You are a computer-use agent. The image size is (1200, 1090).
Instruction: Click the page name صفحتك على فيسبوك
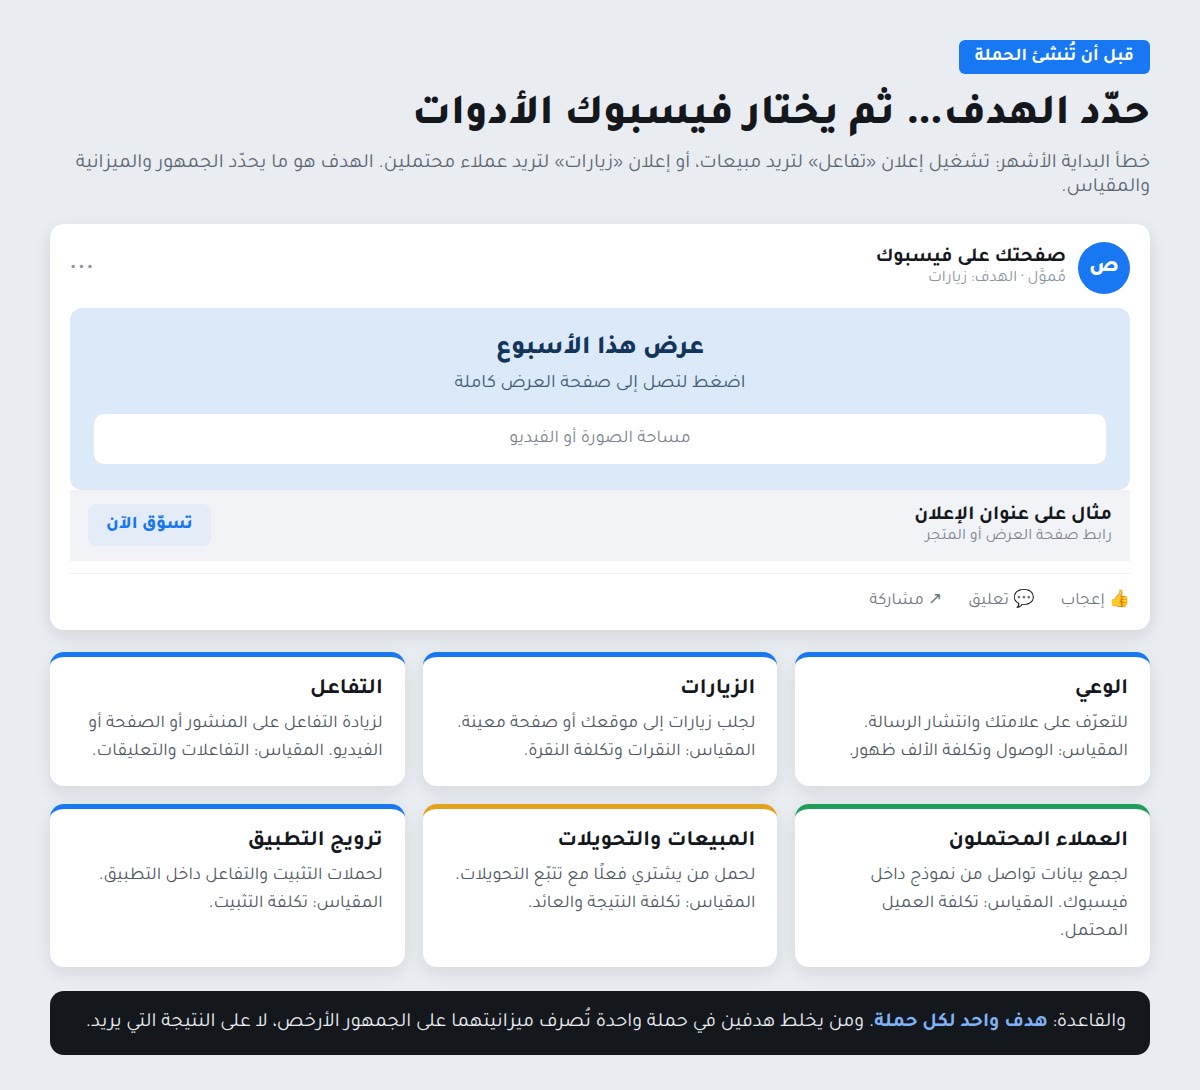(x=970, y=255)
